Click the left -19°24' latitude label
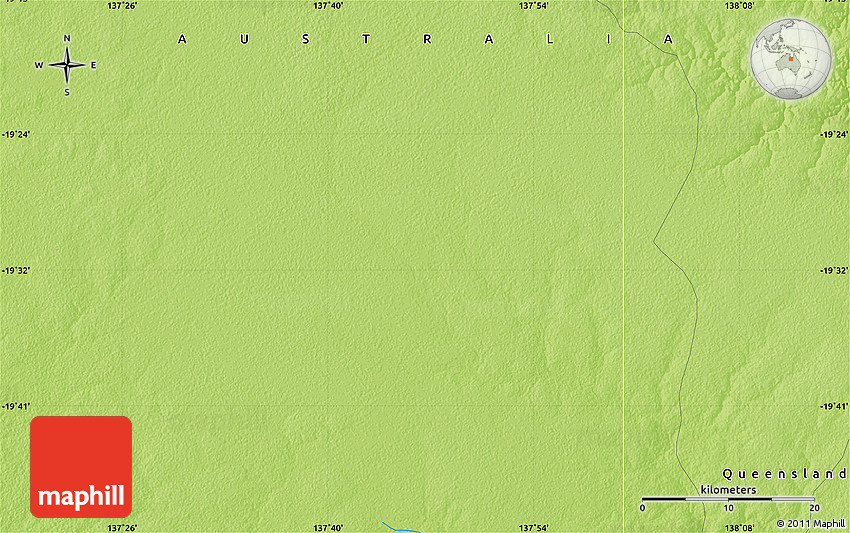 (16, 134)
